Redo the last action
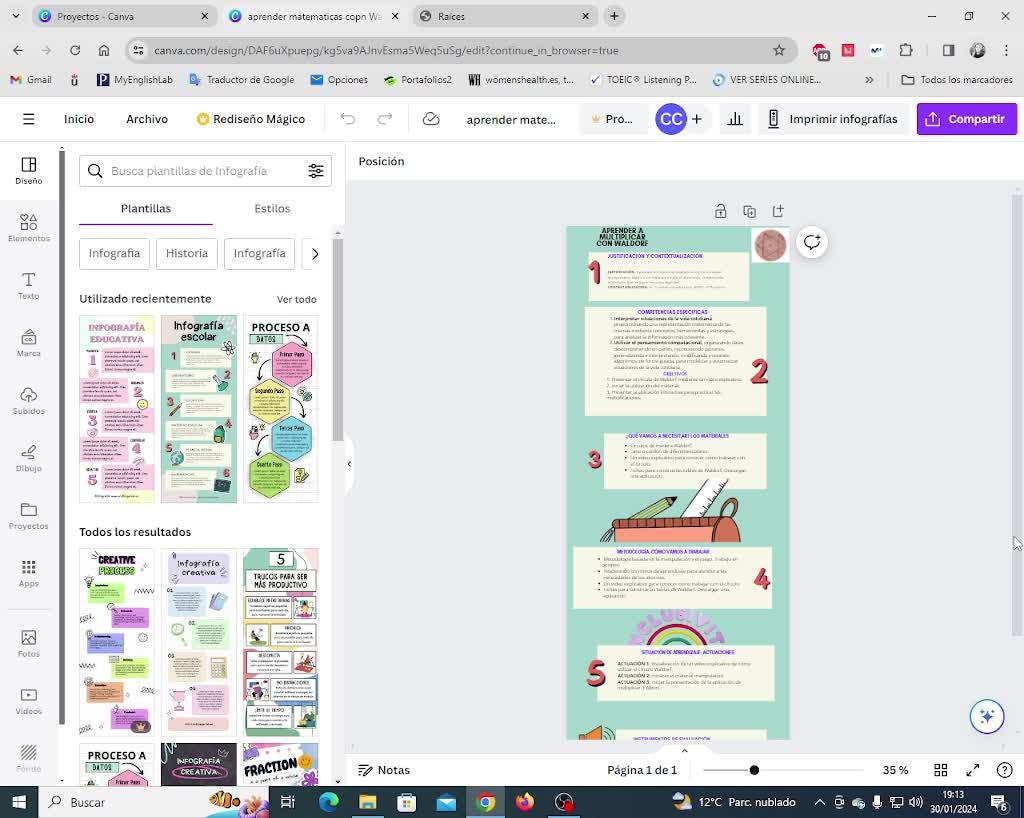Image resolution: width=1024 pixels, height=818 pixels. pos(385,119)
